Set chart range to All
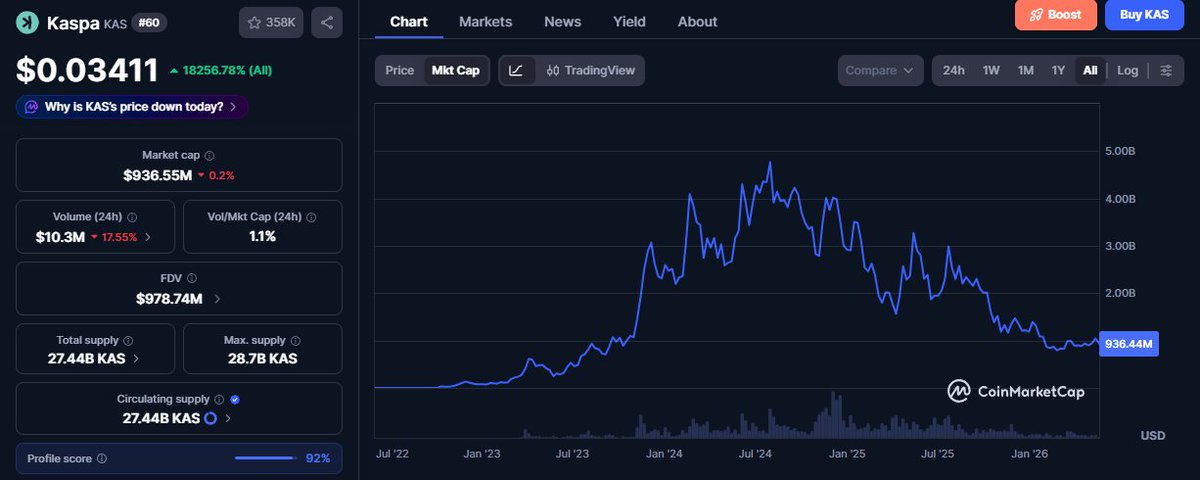Image resolution: width=1200 pixels, height=480 pixels. 1090,70
